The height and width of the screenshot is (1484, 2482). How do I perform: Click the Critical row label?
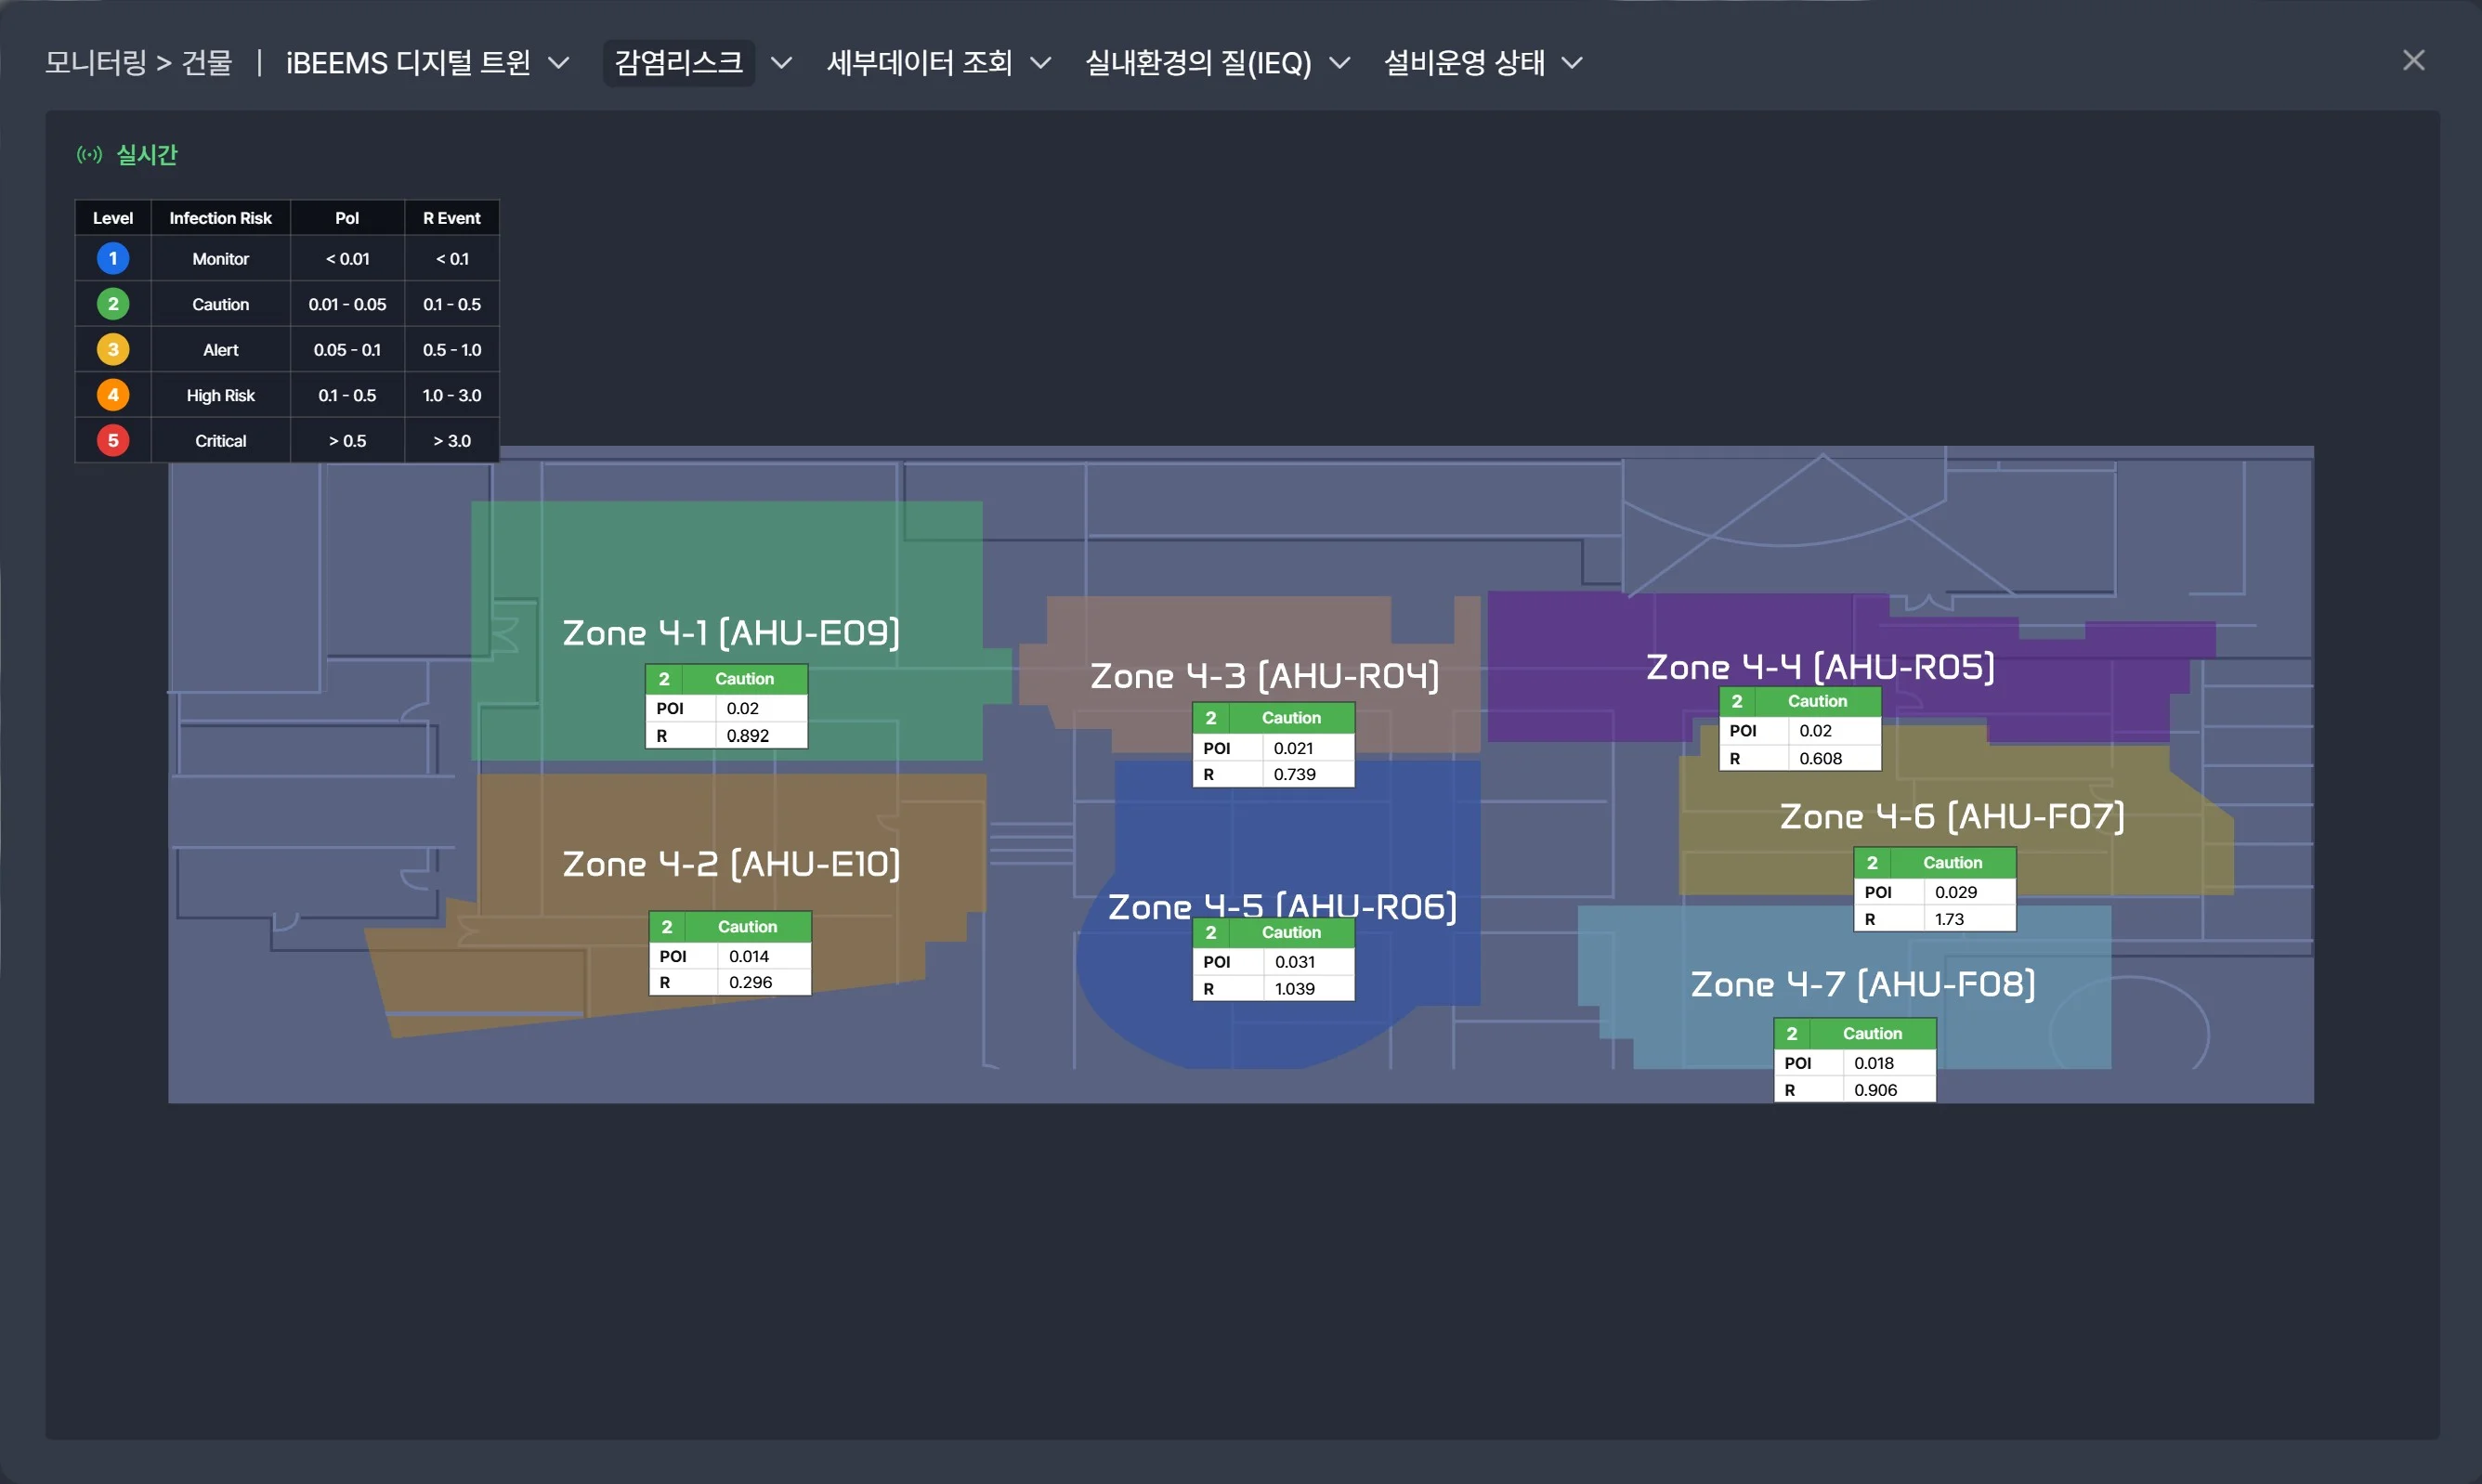tap(220, 441)
